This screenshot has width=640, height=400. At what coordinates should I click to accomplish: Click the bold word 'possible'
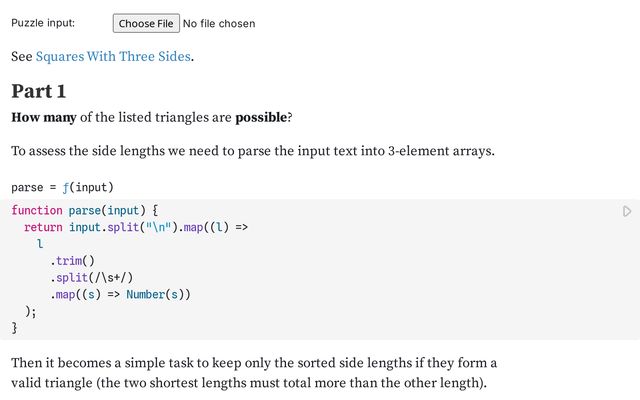click(260, 118)
